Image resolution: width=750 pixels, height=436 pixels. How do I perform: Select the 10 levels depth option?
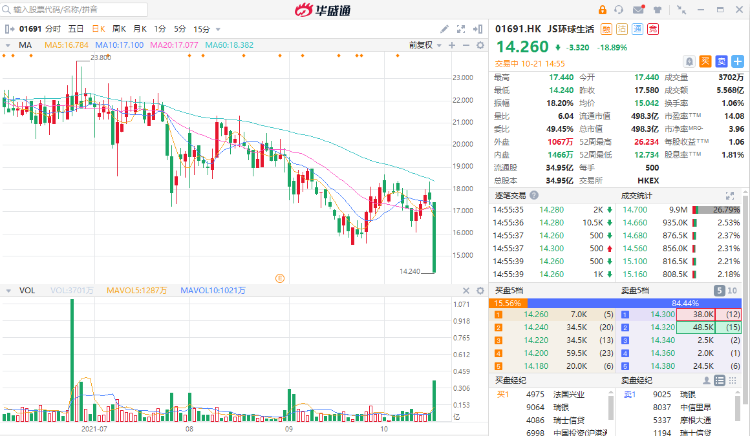[x=732, y=291]
